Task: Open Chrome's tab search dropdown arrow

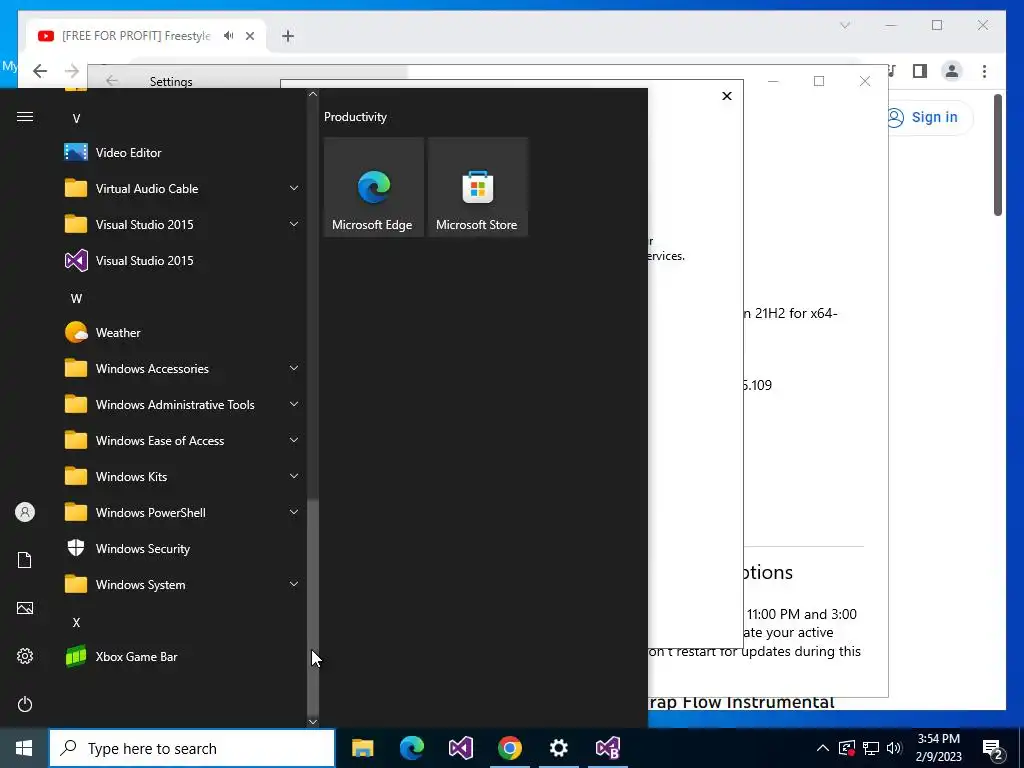Action: [x=844, y=25]
